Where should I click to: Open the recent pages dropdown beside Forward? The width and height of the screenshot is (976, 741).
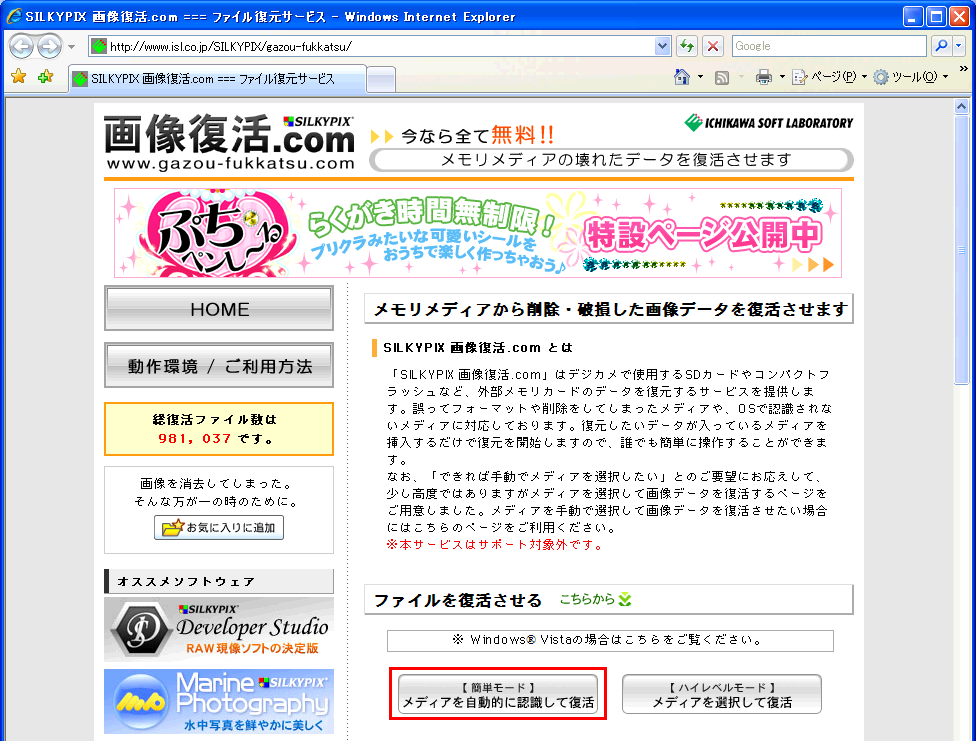(x=72, y=47)
